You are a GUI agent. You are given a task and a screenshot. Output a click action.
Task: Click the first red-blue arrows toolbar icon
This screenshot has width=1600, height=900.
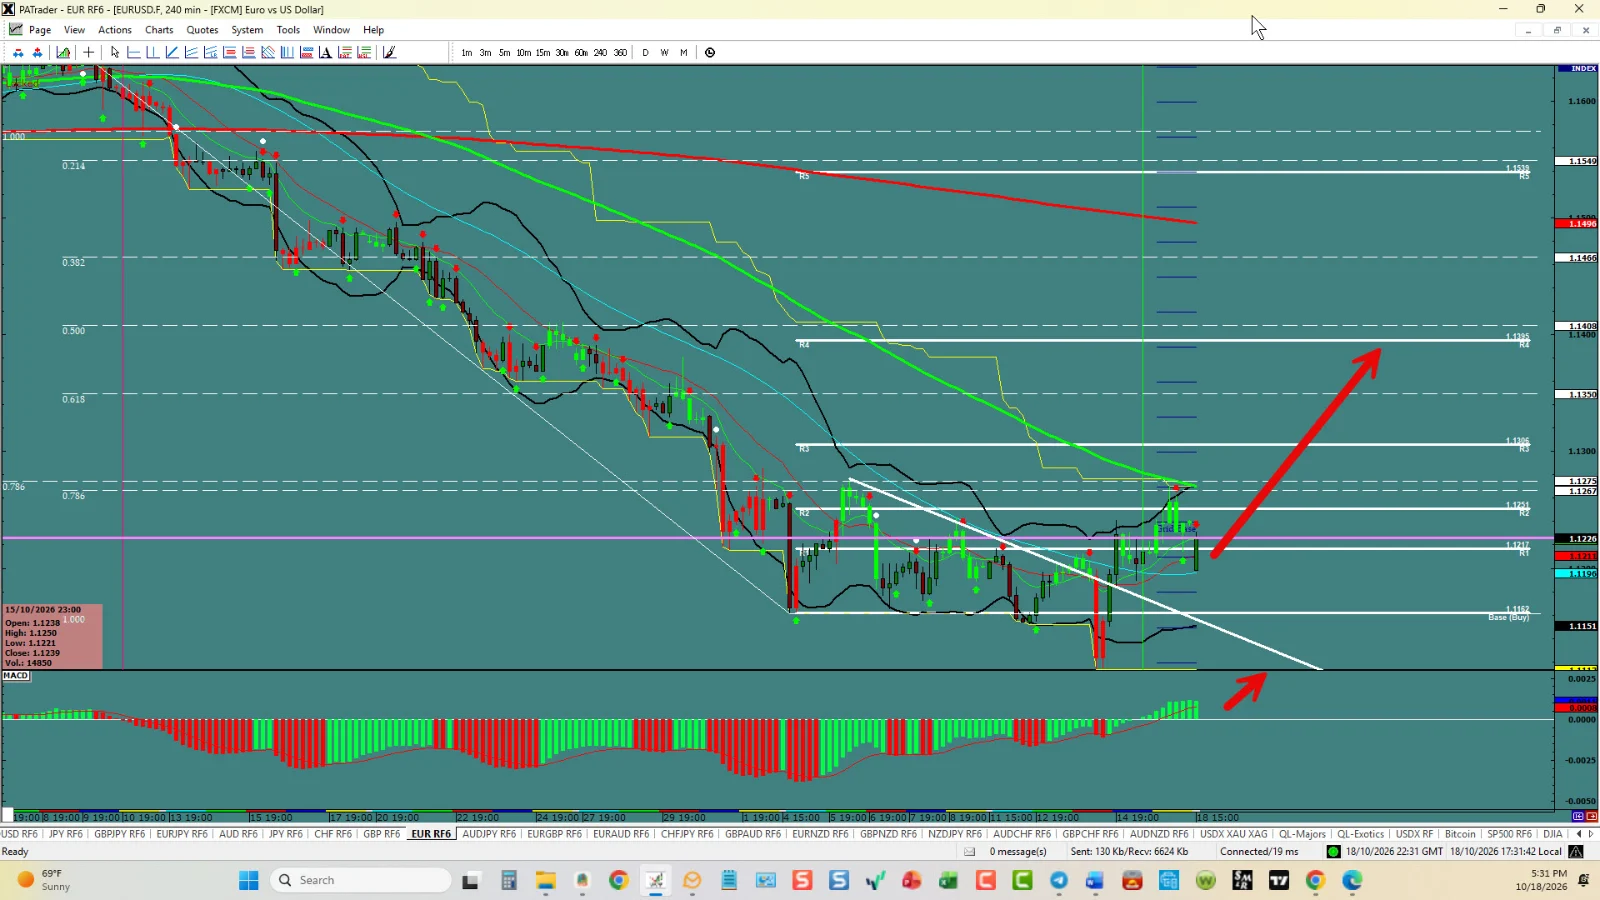(x=18, y=52)
